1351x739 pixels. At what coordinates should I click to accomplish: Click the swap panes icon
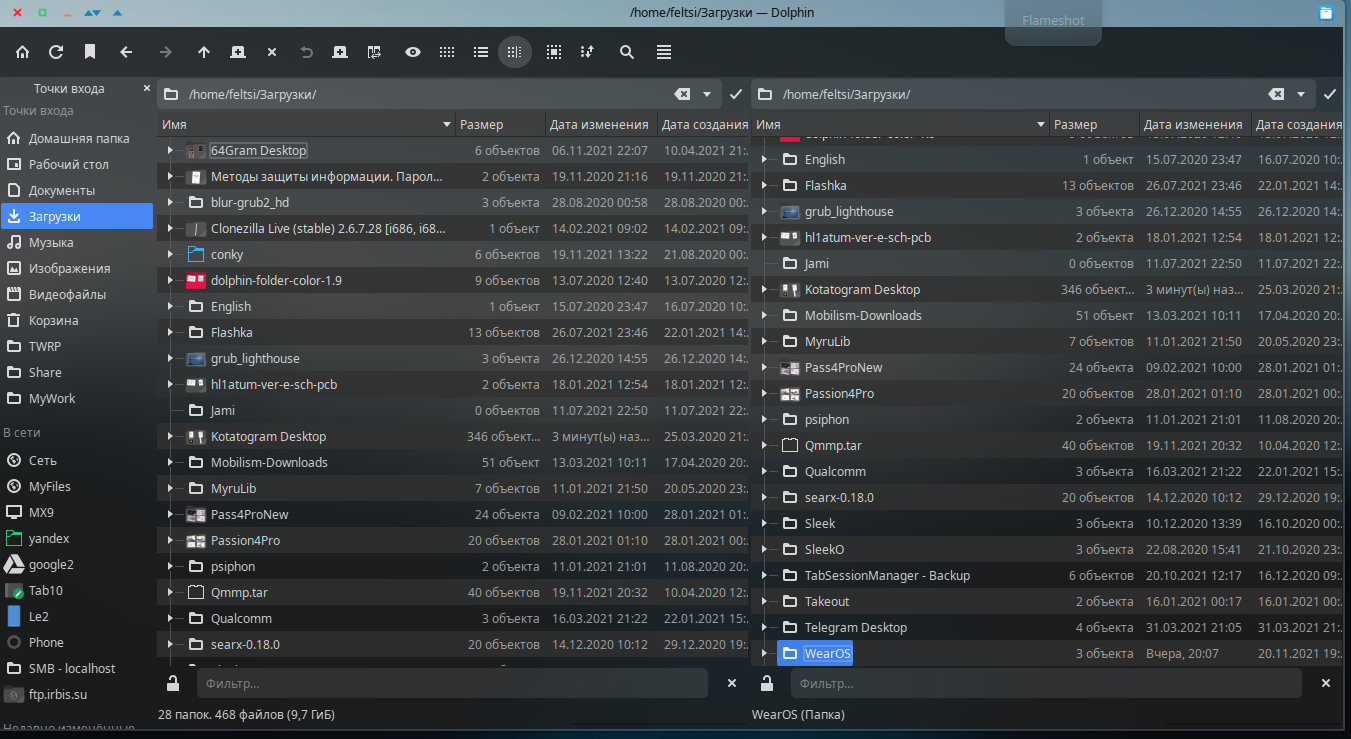374,52
